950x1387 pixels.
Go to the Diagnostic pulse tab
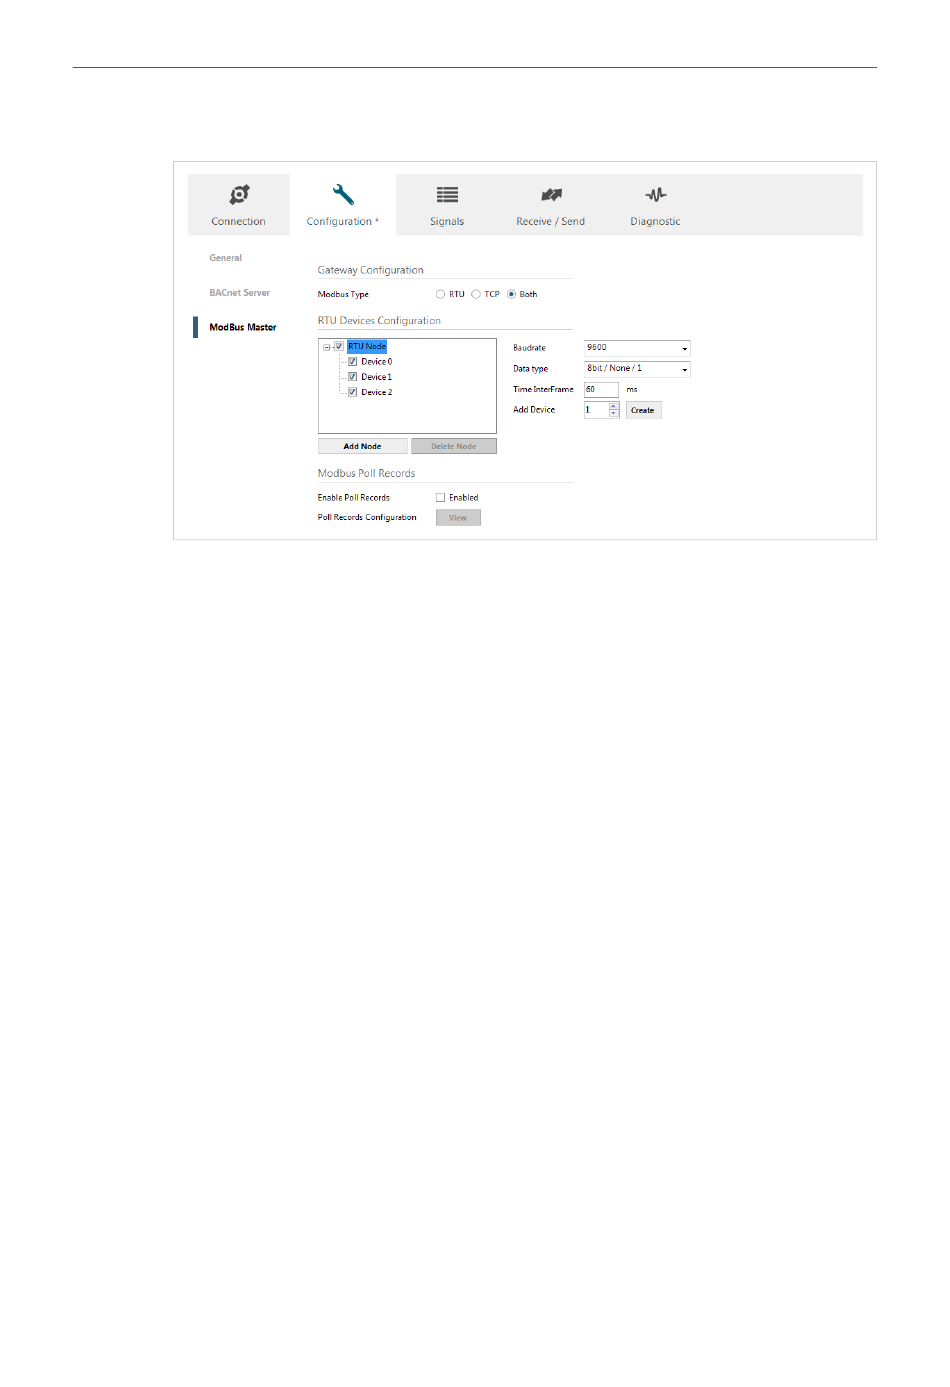pyautogui.click(x=655, y=205)
